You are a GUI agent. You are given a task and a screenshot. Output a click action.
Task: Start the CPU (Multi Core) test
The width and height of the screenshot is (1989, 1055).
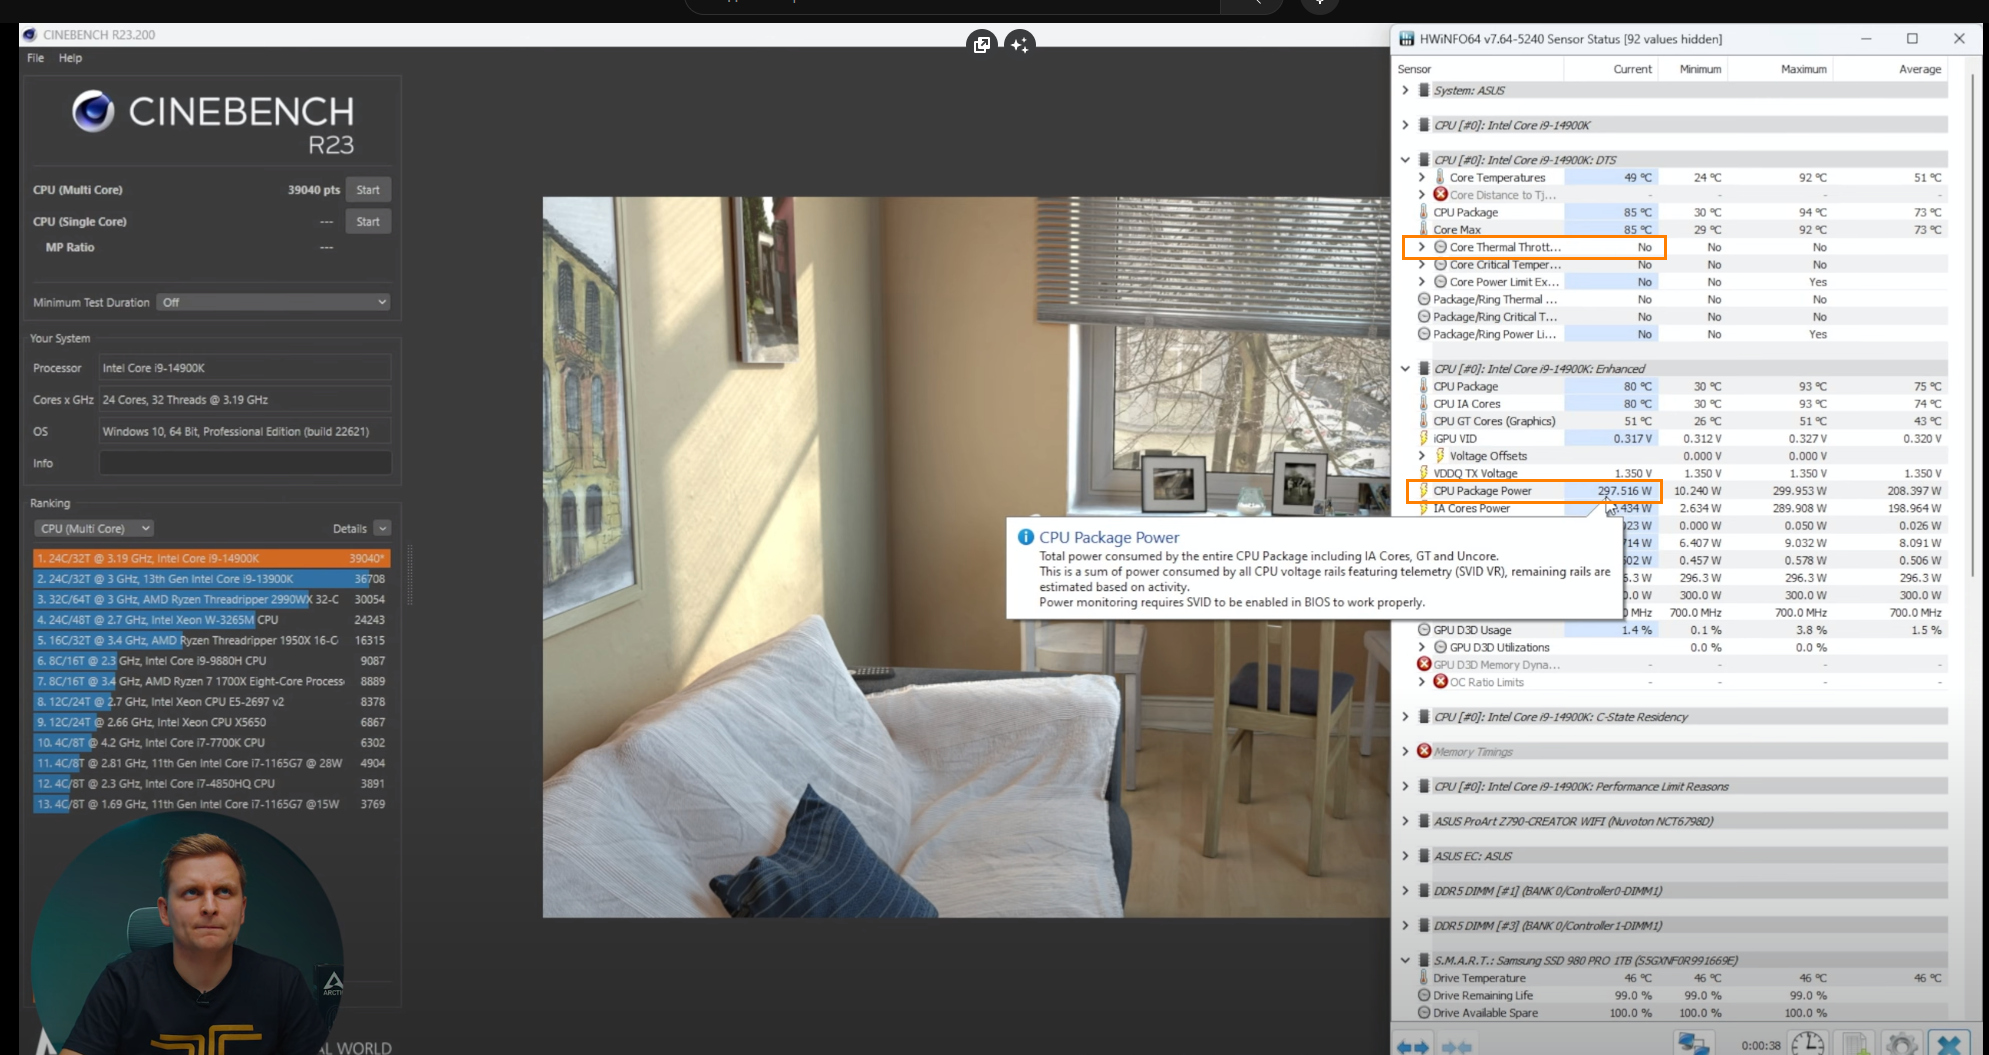(368, 190)
